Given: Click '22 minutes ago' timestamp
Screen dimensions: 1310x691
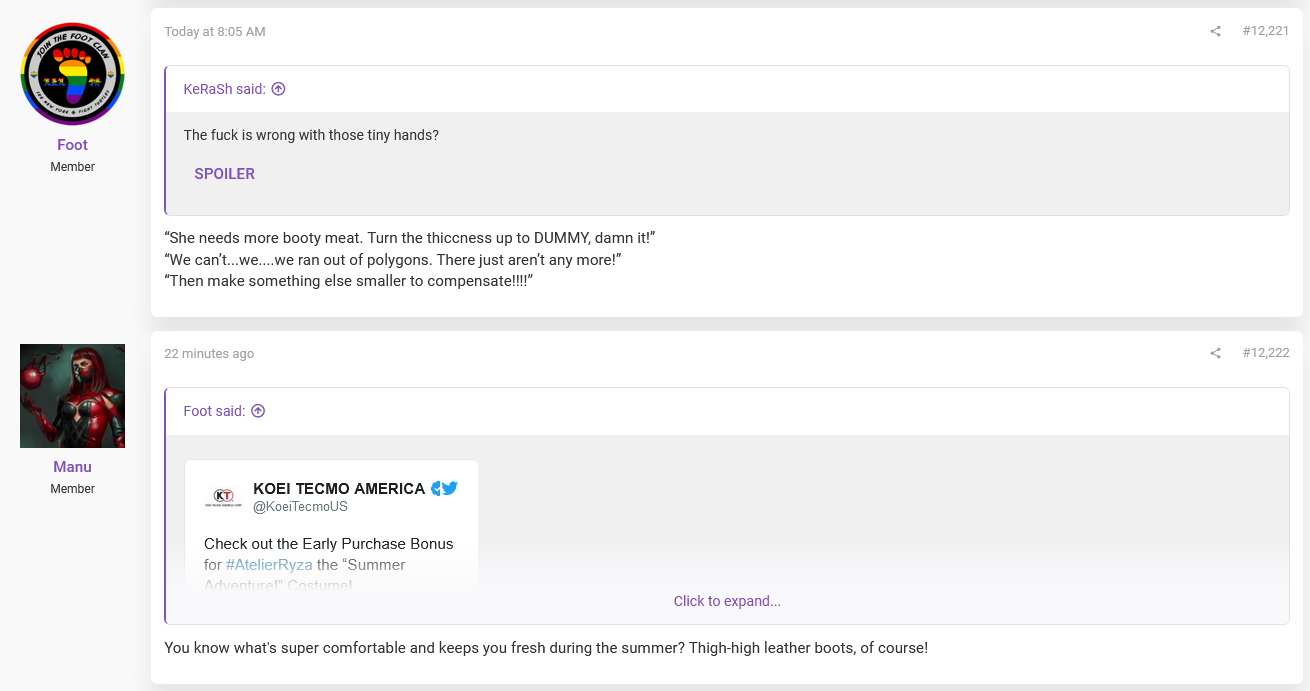Looking at the screenshot, I should [209, 354].
